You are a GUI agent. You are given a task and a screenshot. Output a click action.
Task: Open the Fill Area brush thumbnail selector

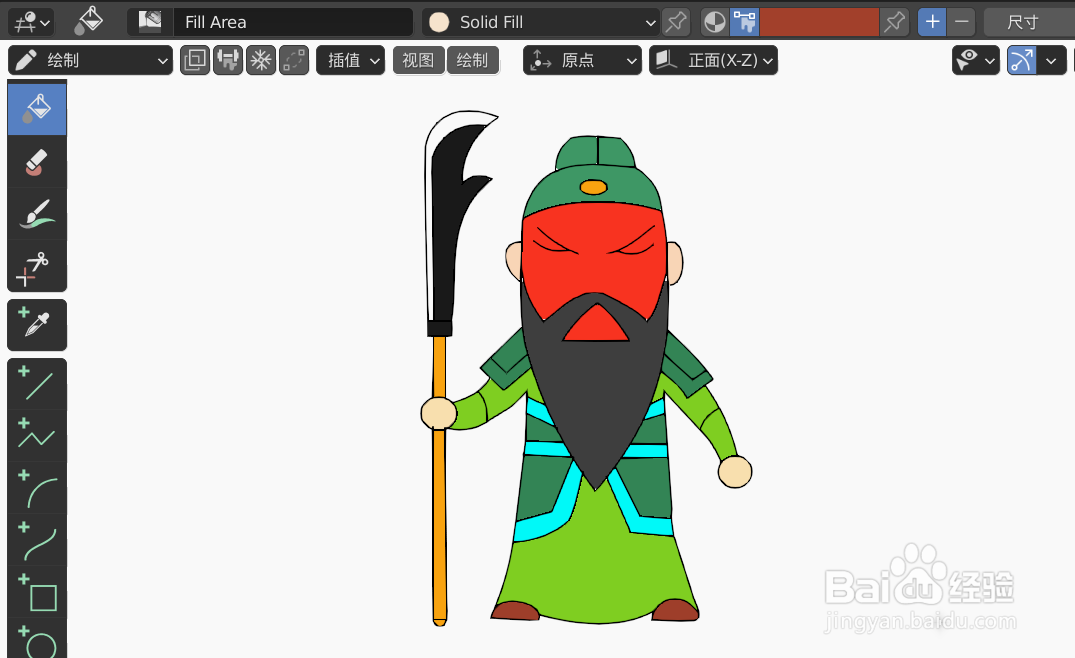click(150, 22)
